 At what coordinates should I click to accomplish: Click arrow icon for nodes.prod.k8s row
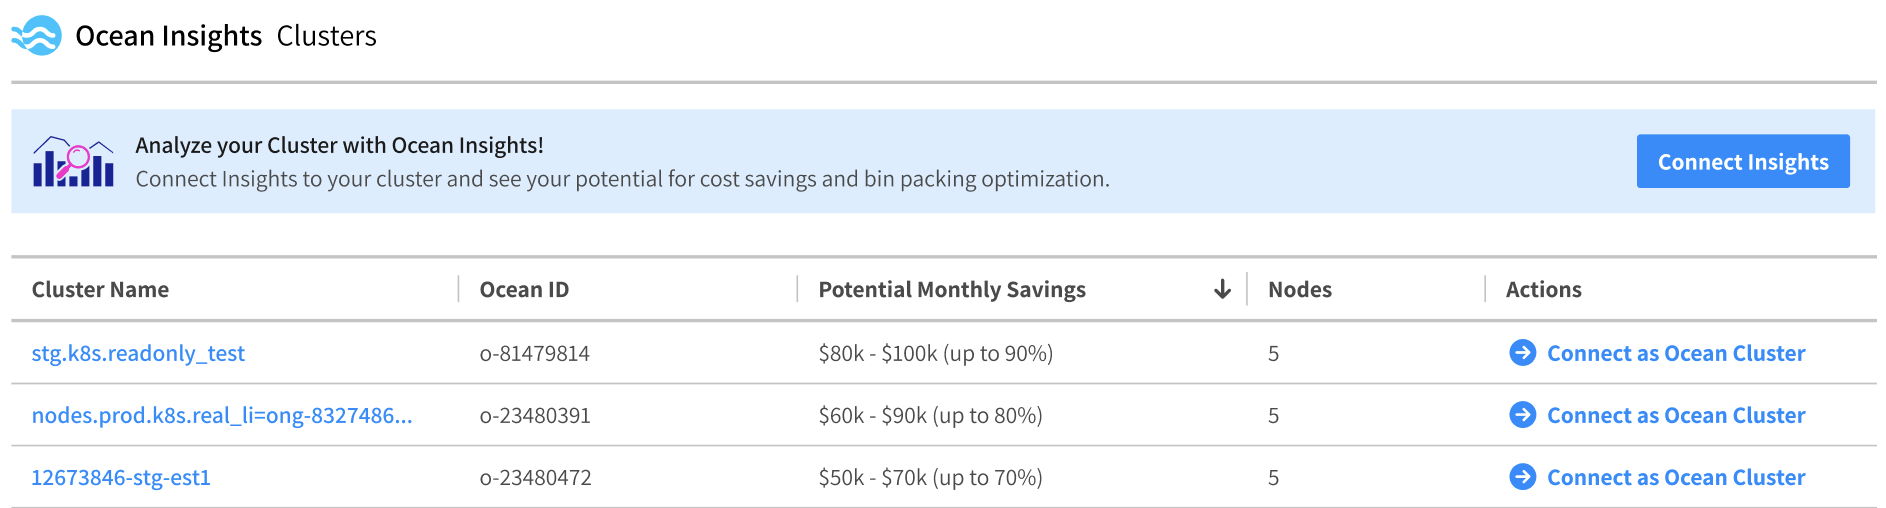coord(1522,415)
